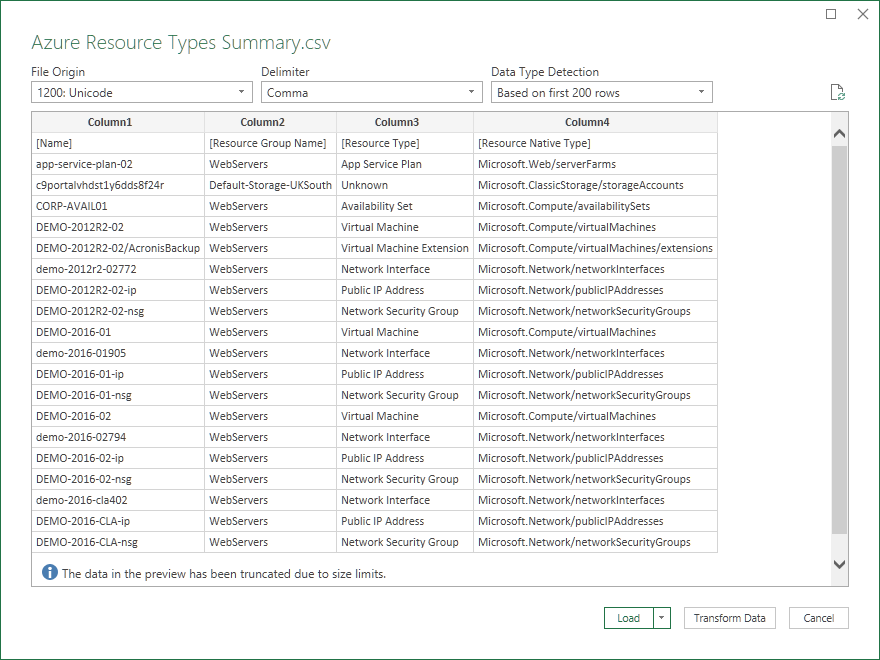Click demo-2016-02794 cell
This screenshot has height=660, width=880.
click(118, 437)
